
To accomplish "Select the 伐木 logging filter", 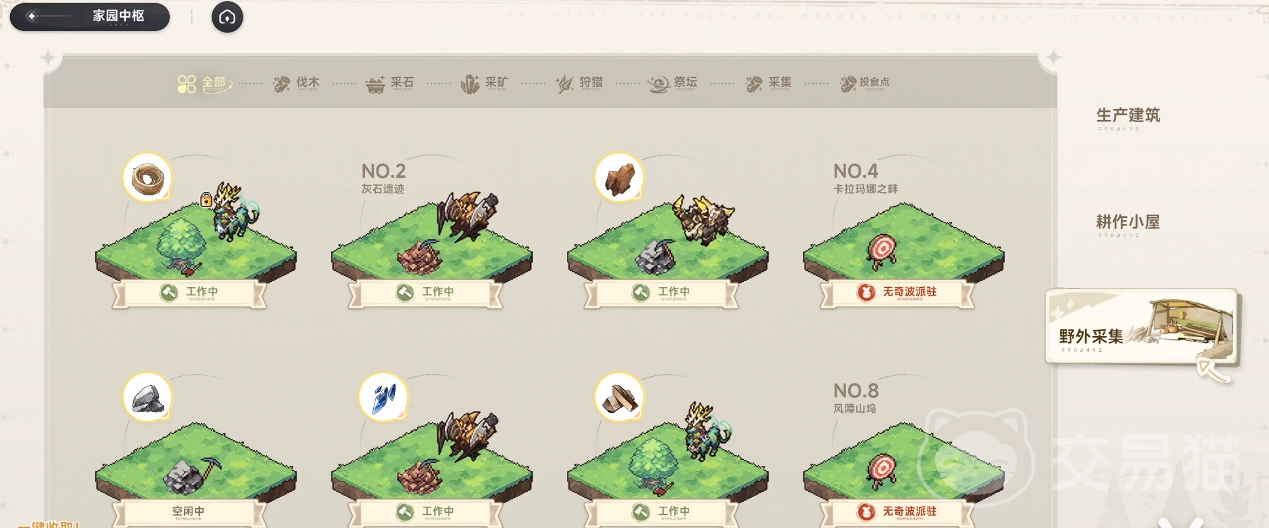I will pos(296,84).
